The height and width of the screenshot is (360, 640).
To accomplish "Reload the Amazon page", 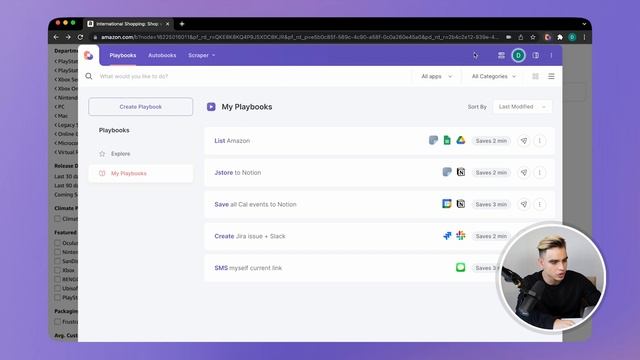I will click(80, 37).
